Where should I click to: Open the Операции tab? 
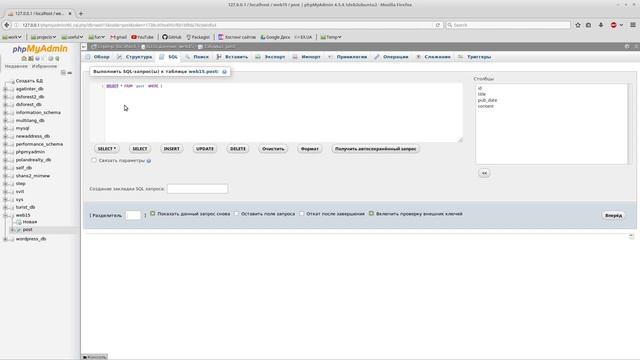(391, 57)
